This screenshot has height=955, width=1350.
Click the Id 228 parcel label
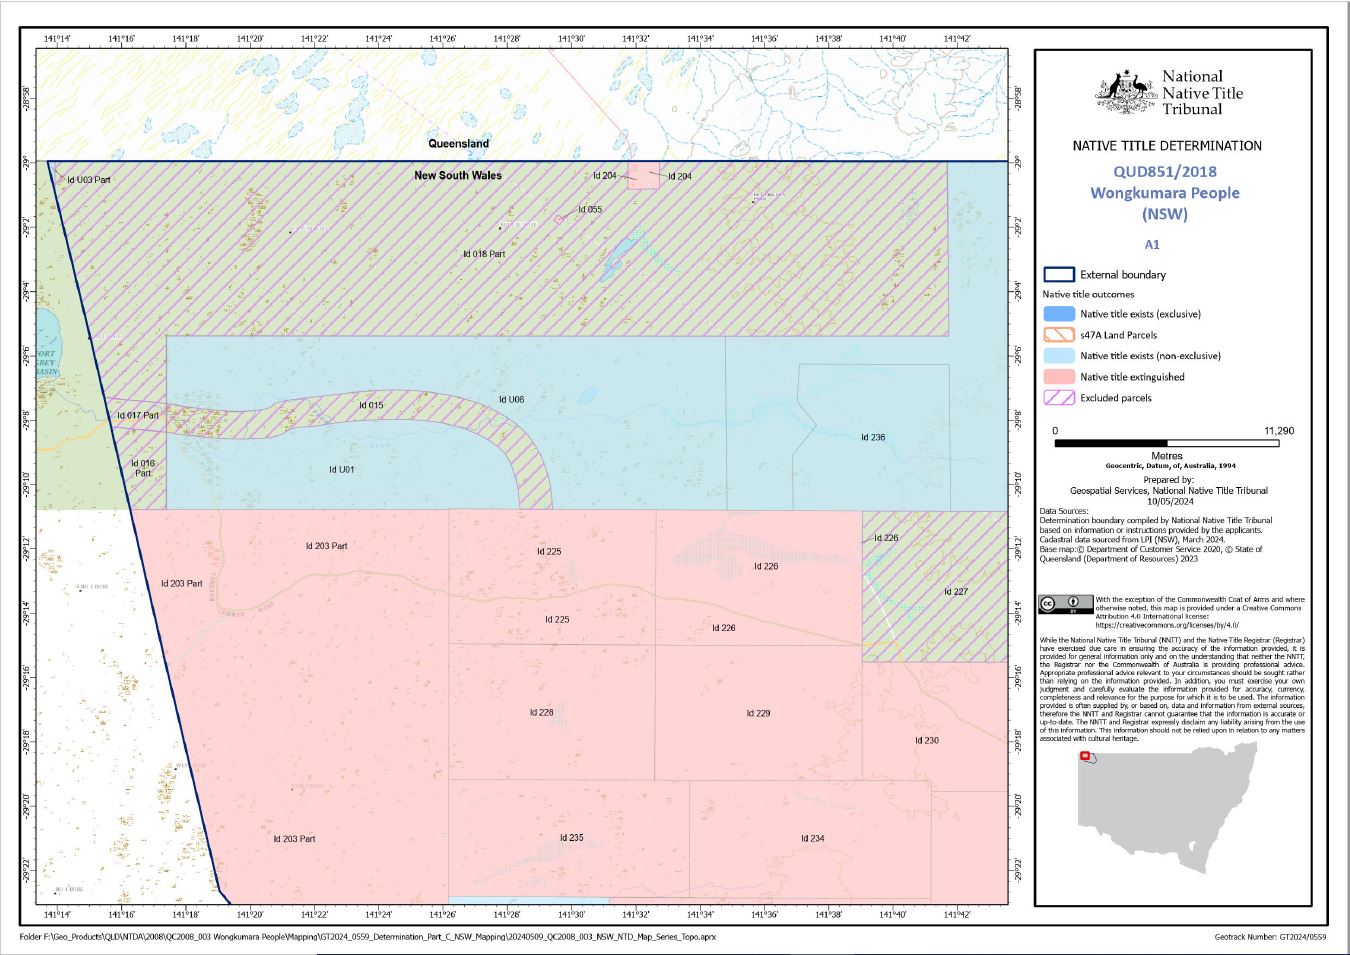pos(541,712)
